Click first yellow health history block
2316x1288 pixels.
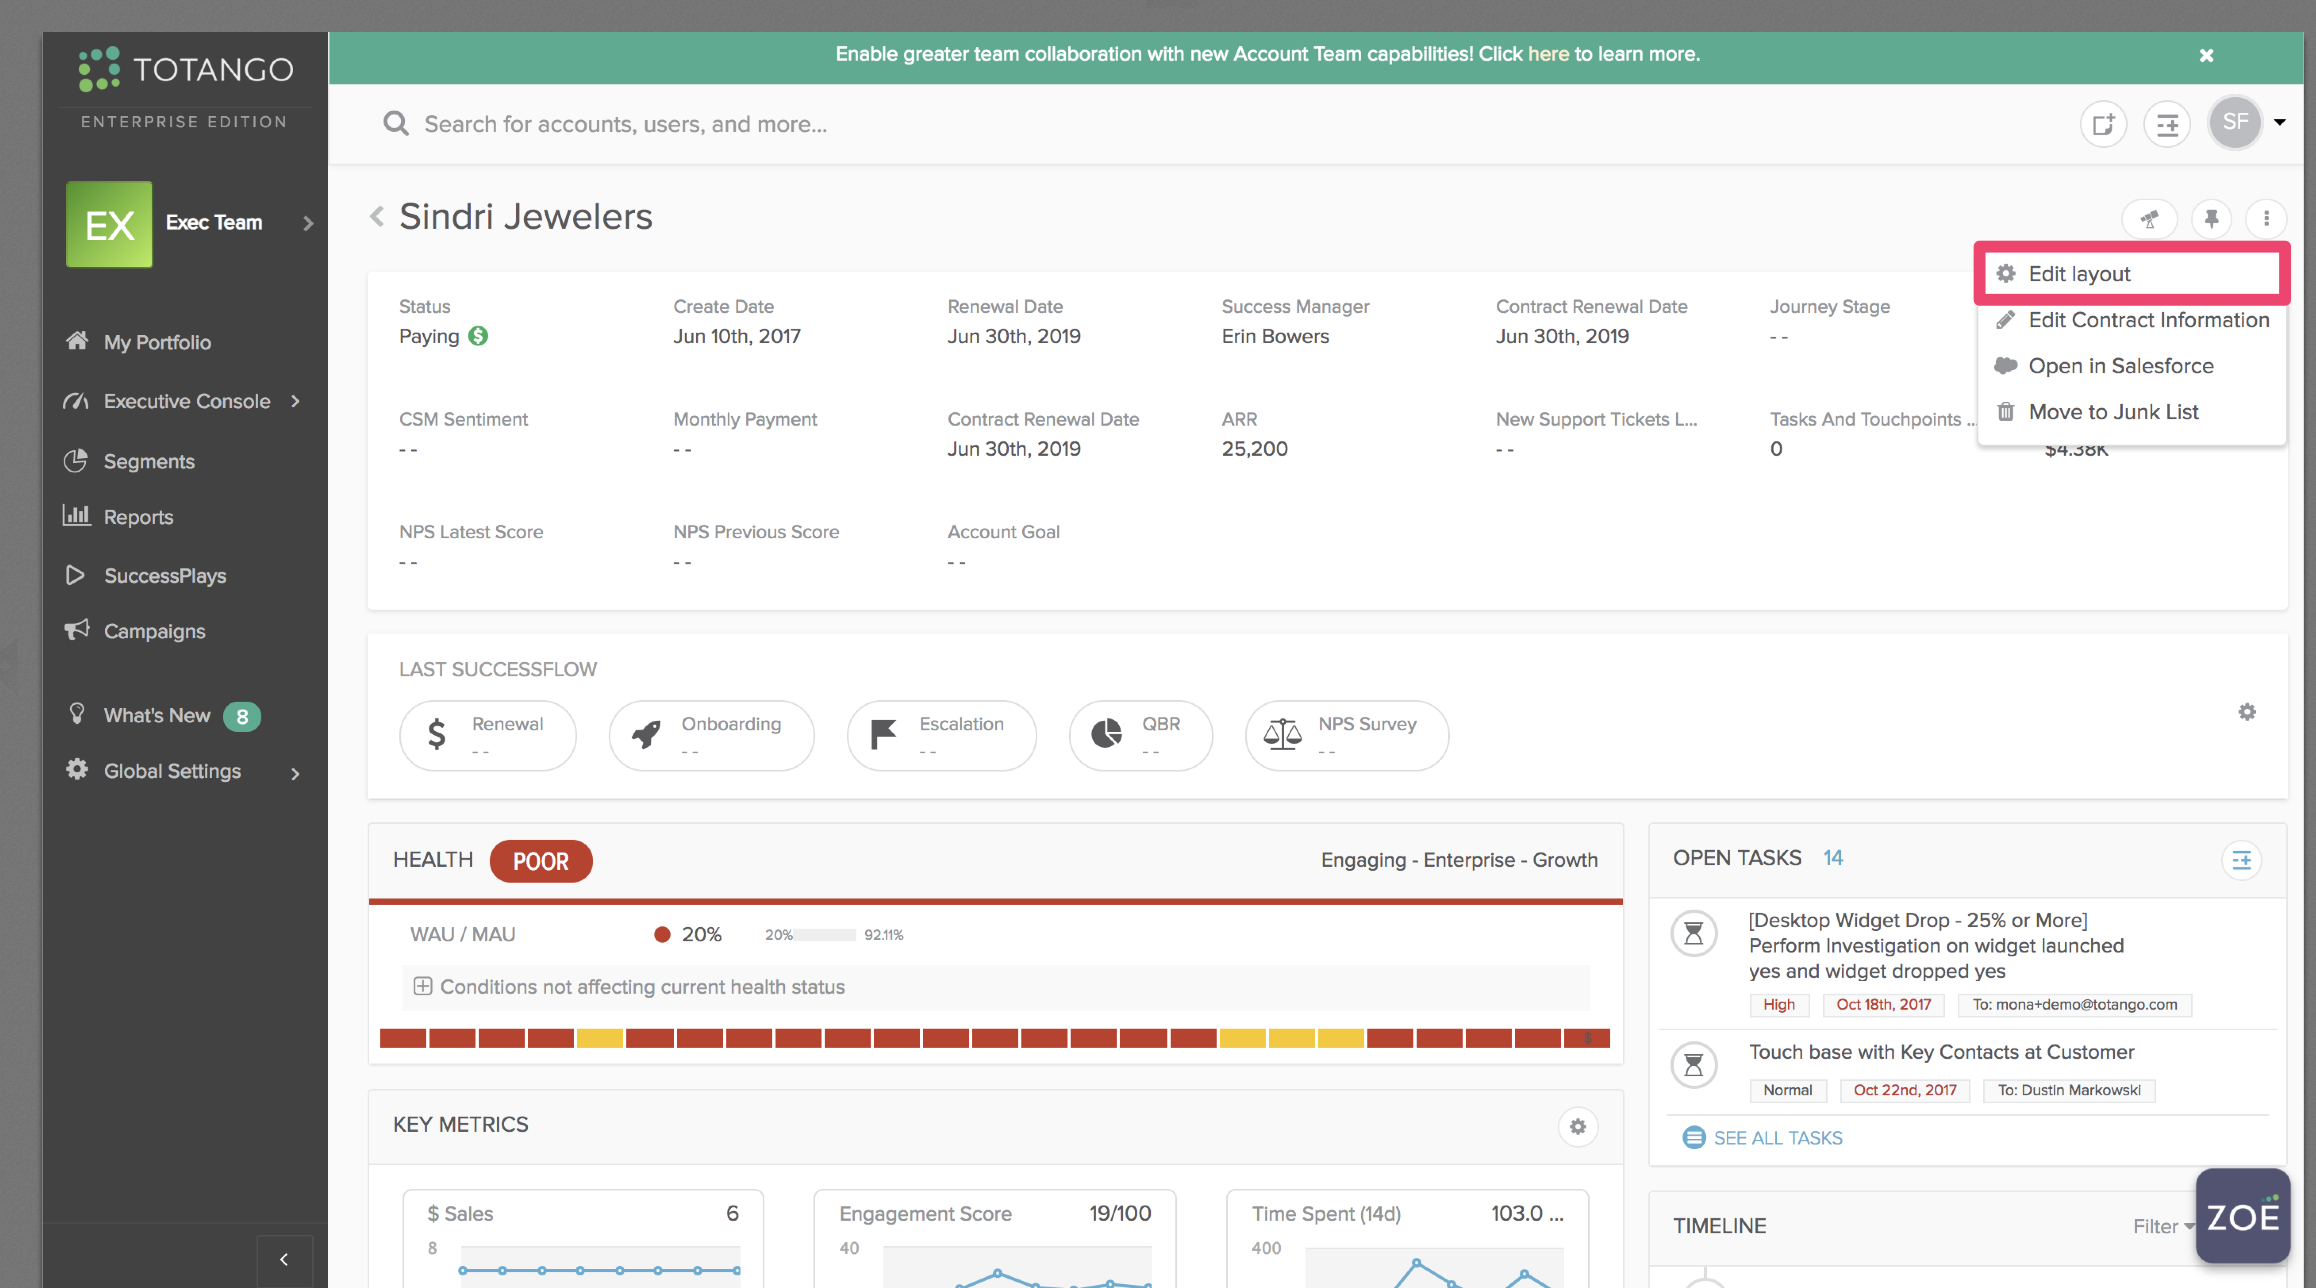(x=600, y=1038)
